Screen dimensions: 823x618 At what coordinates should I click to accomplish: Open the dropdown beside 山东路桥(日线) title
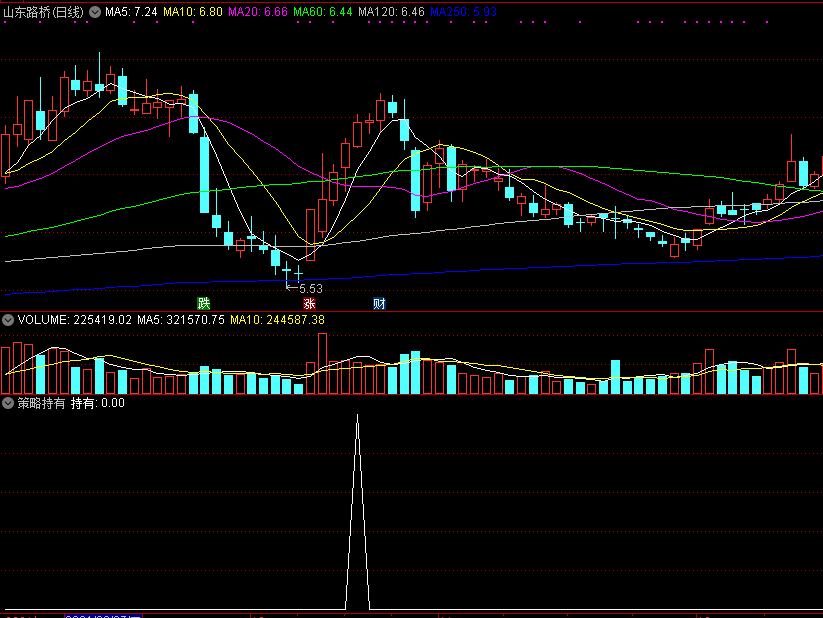[x=95, y=12]
